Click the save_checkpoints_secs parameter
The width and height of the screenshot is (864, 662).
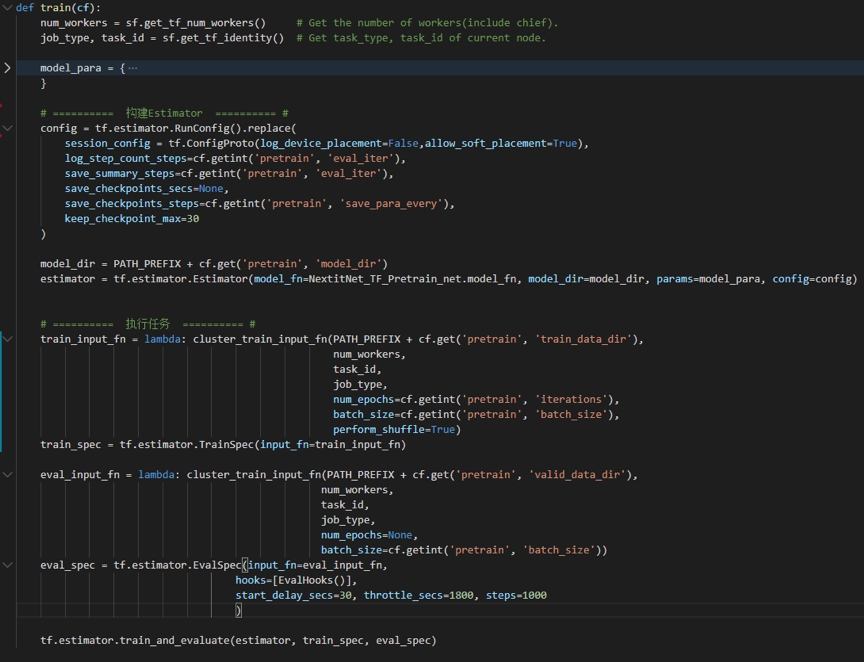(130, 188)
